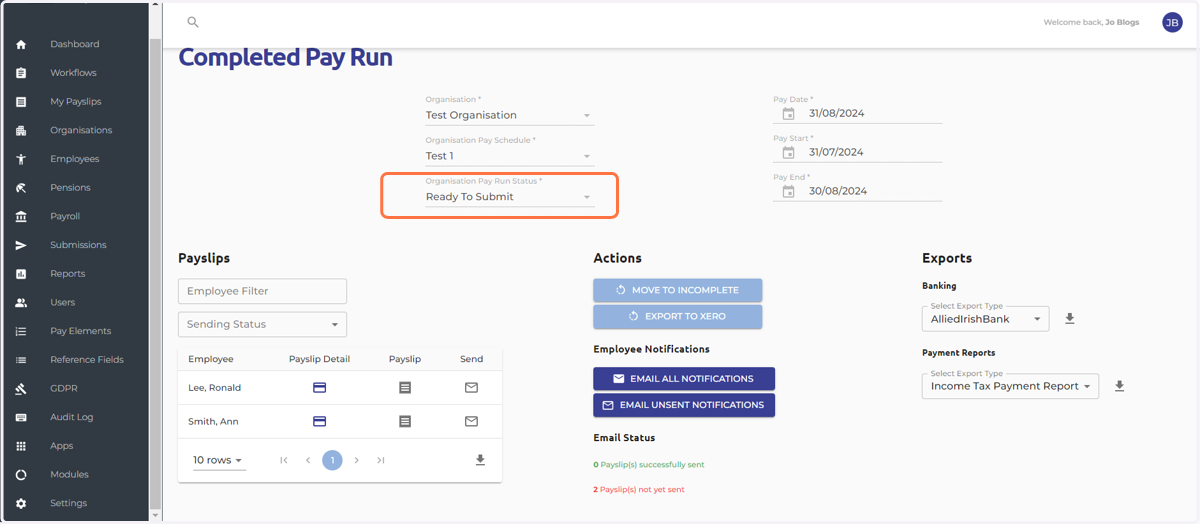
Task: Go to previous payslips page
Action: pos(308,460)
